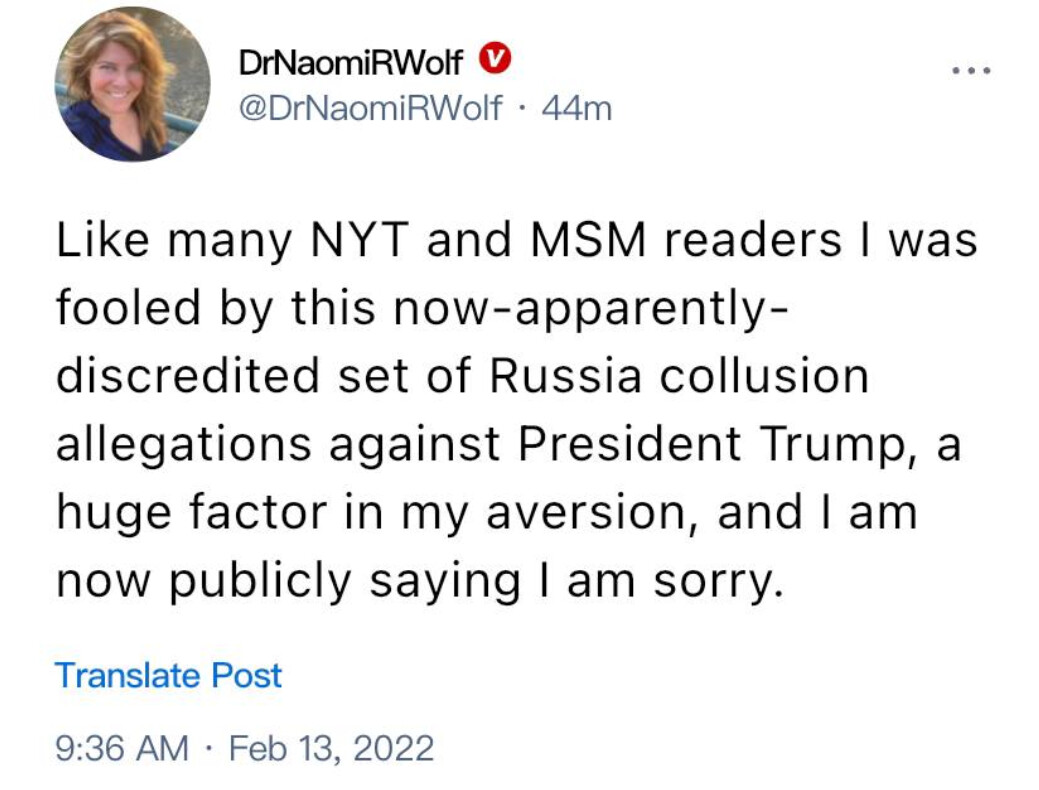
Task: Open DrNaomiRWolf's profile picture
Action: click(132, 84)
